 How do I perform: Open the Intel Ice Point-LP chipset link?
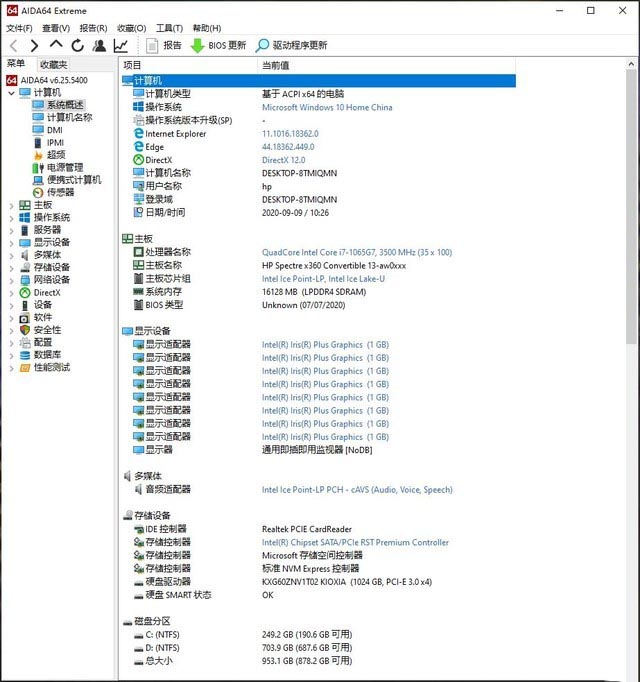click(323, 279)
